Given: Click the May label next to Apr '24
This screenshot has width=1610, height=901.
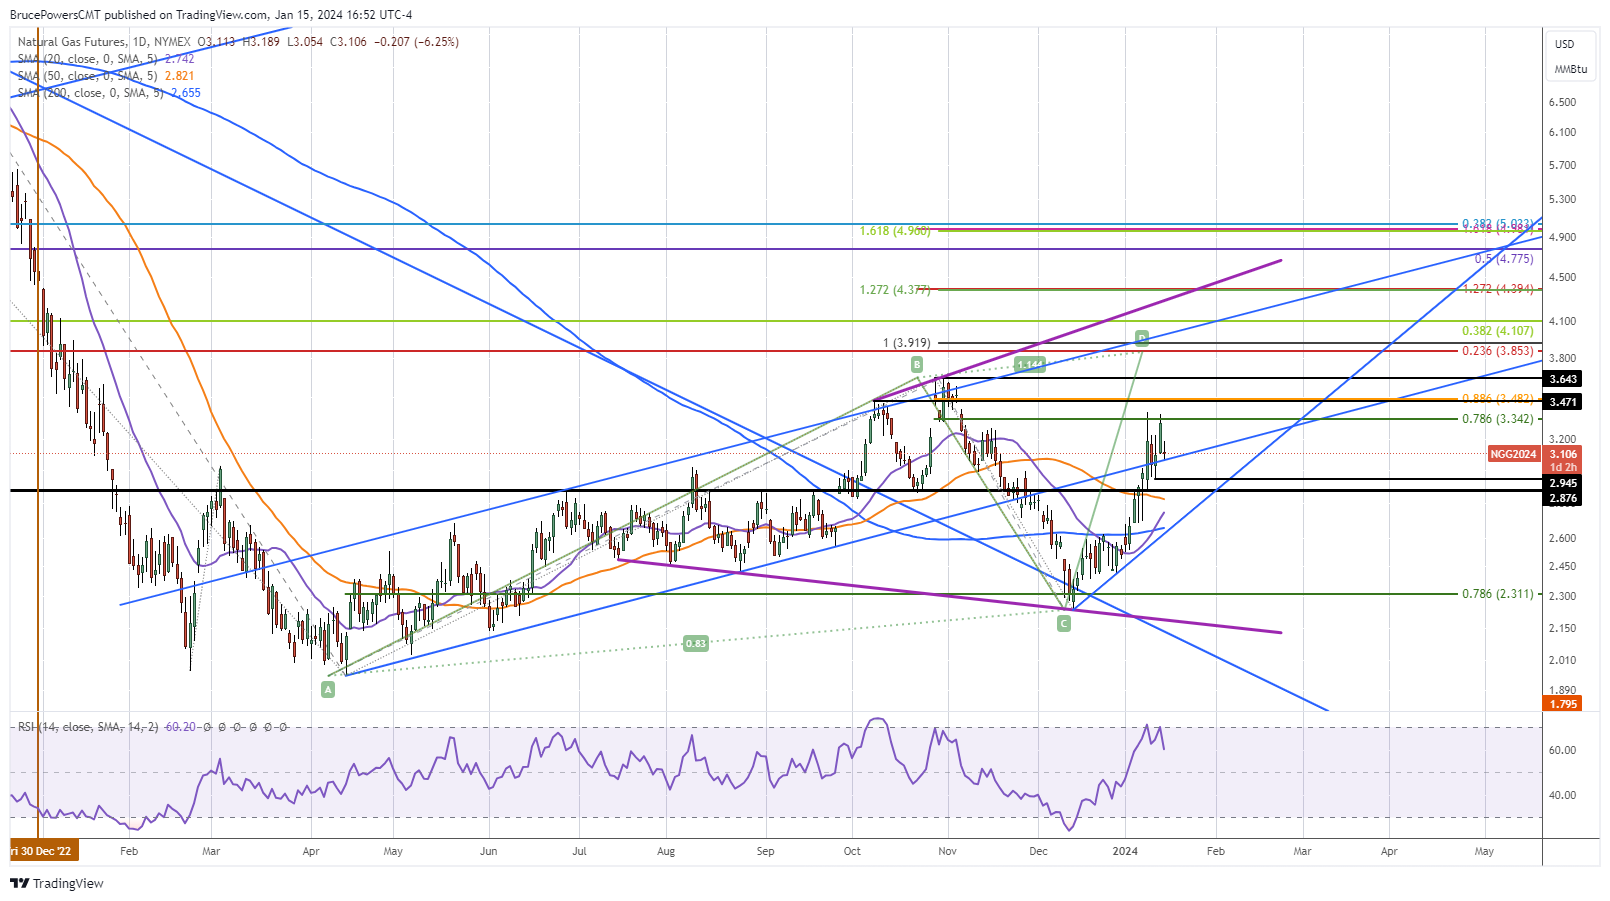Looking at the screenshot, I should [1484, 852].
